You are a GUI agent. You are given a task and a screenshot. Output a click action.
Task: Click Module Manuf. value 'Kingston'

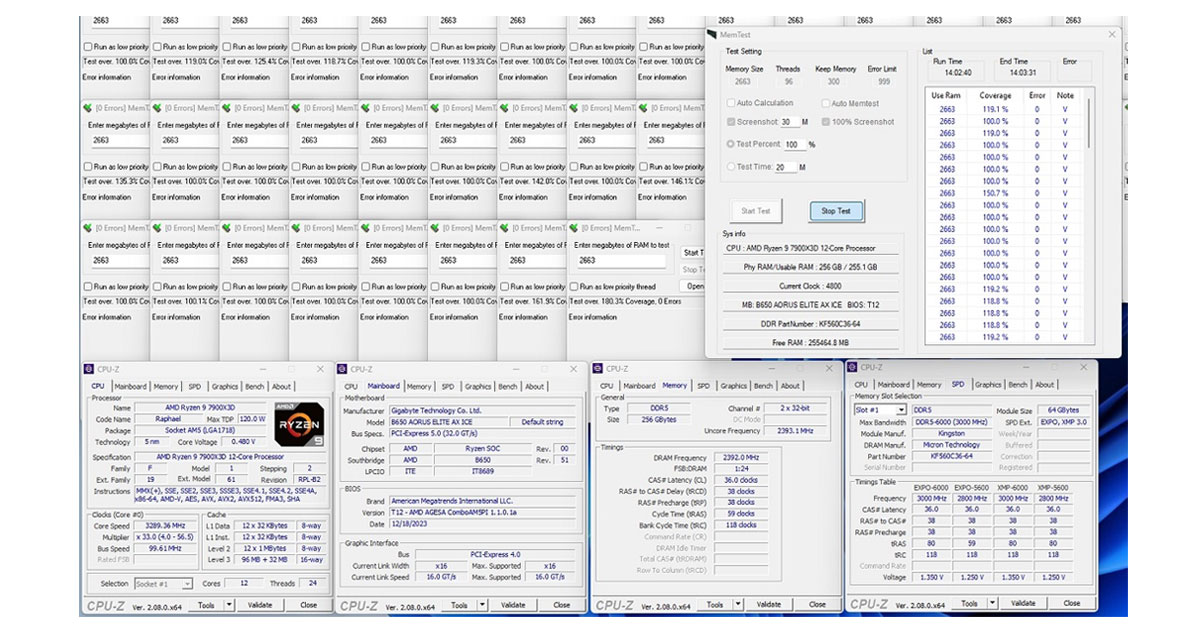coord(951,434)
